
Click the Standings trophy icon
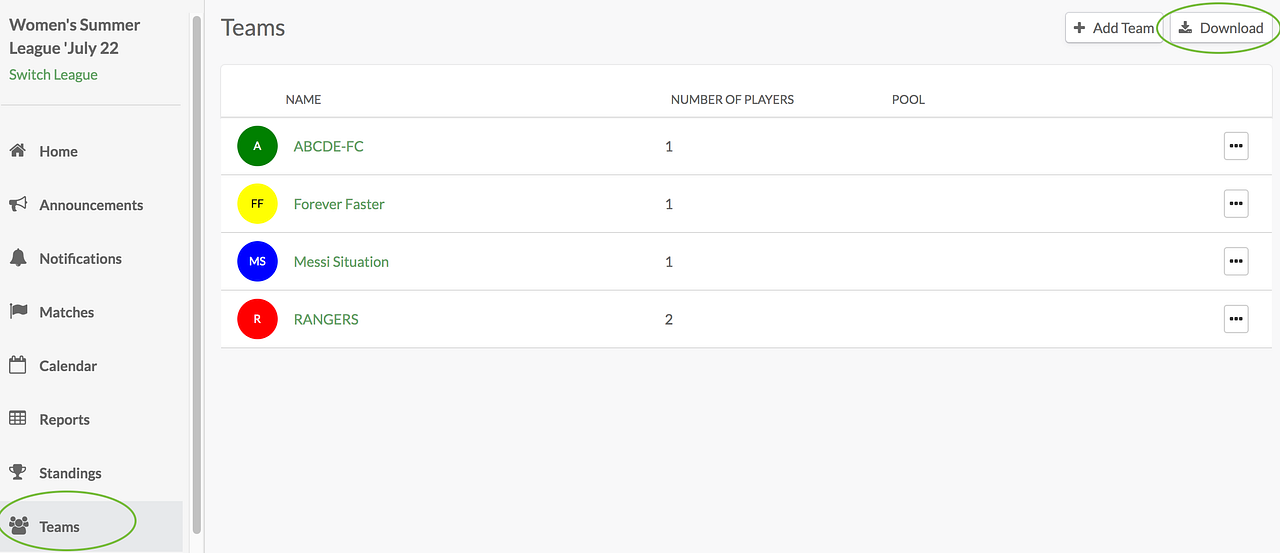18,472
